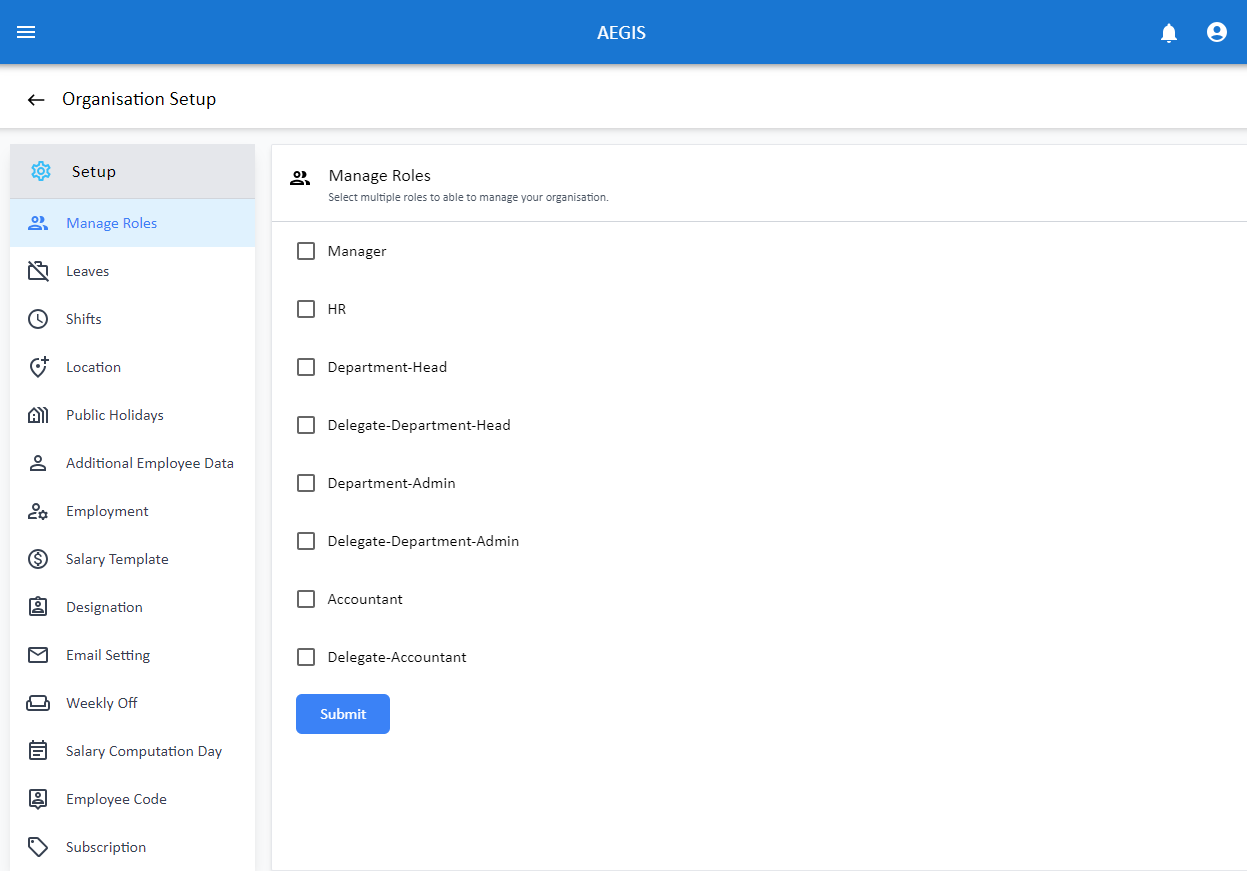
Task: Click the Salary Template dollar icon
Action: point(38,559)
